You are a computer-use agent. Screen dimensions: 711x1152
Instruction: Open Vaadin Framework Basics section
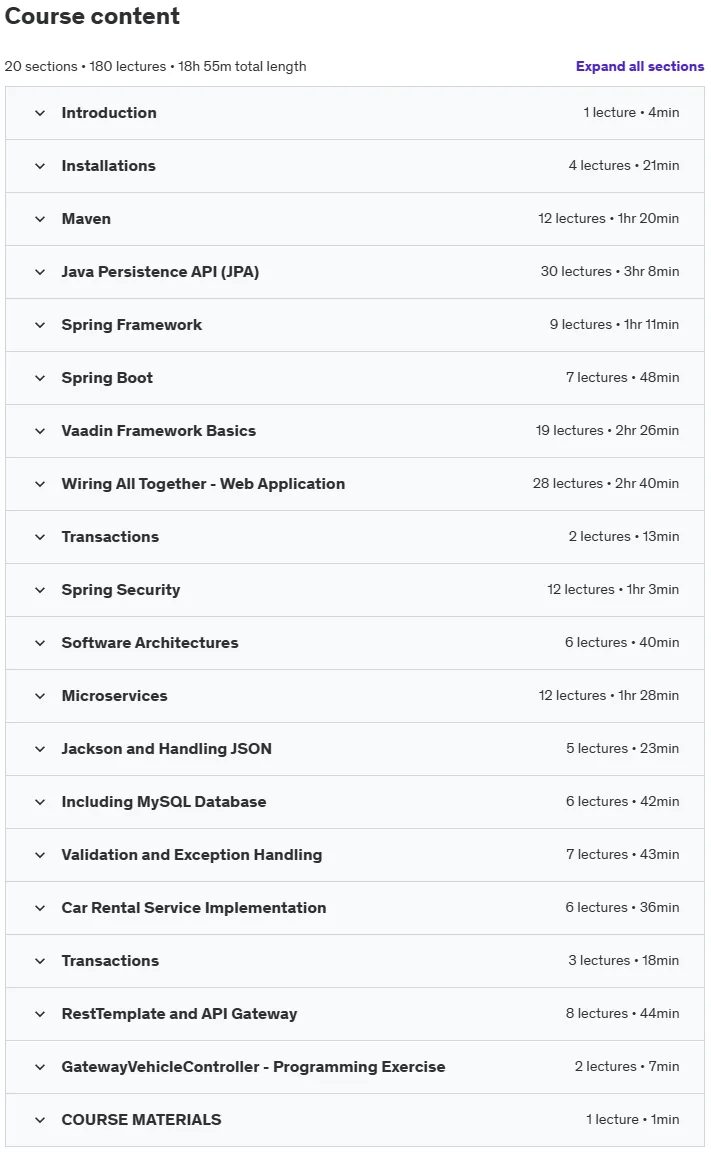[355, 431]
